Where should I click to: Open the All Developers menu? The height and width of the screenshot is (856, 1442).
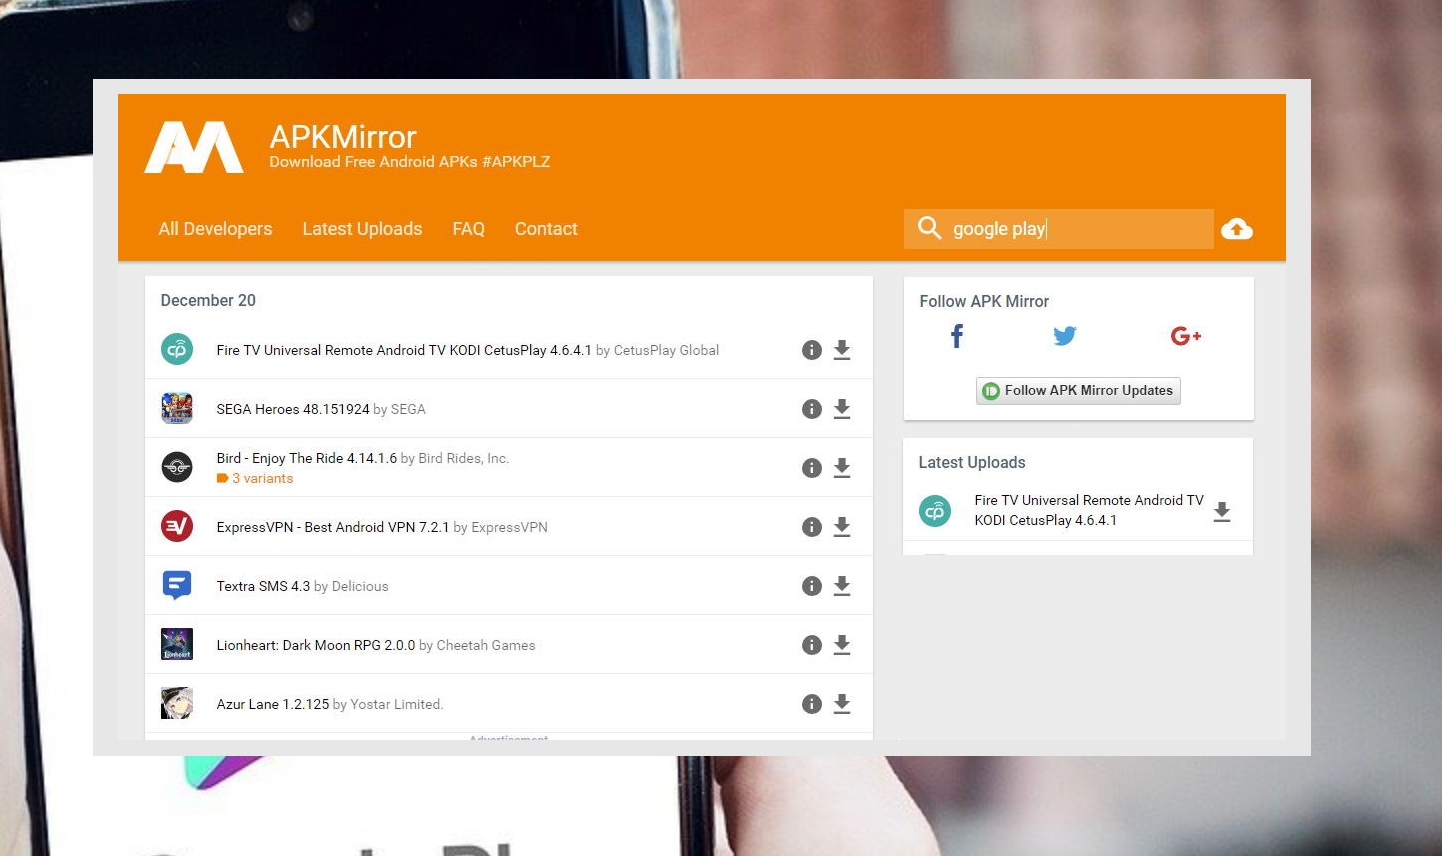click(x=215, y=229)
